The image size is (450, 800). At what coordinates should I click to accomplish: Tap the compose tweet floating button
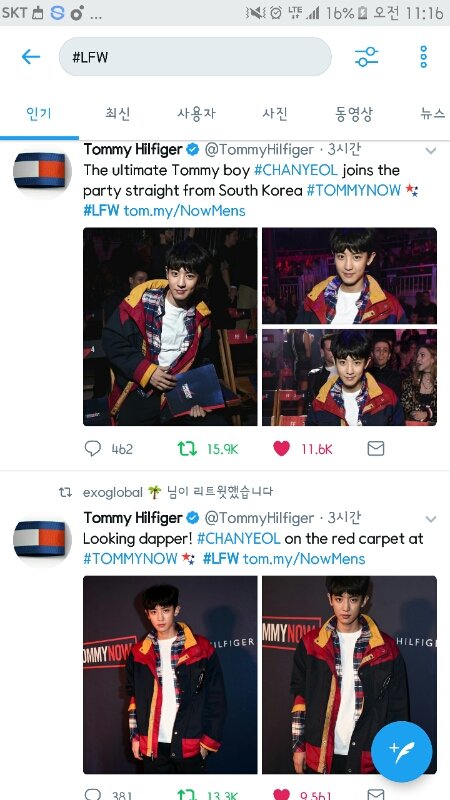point(402,752)
